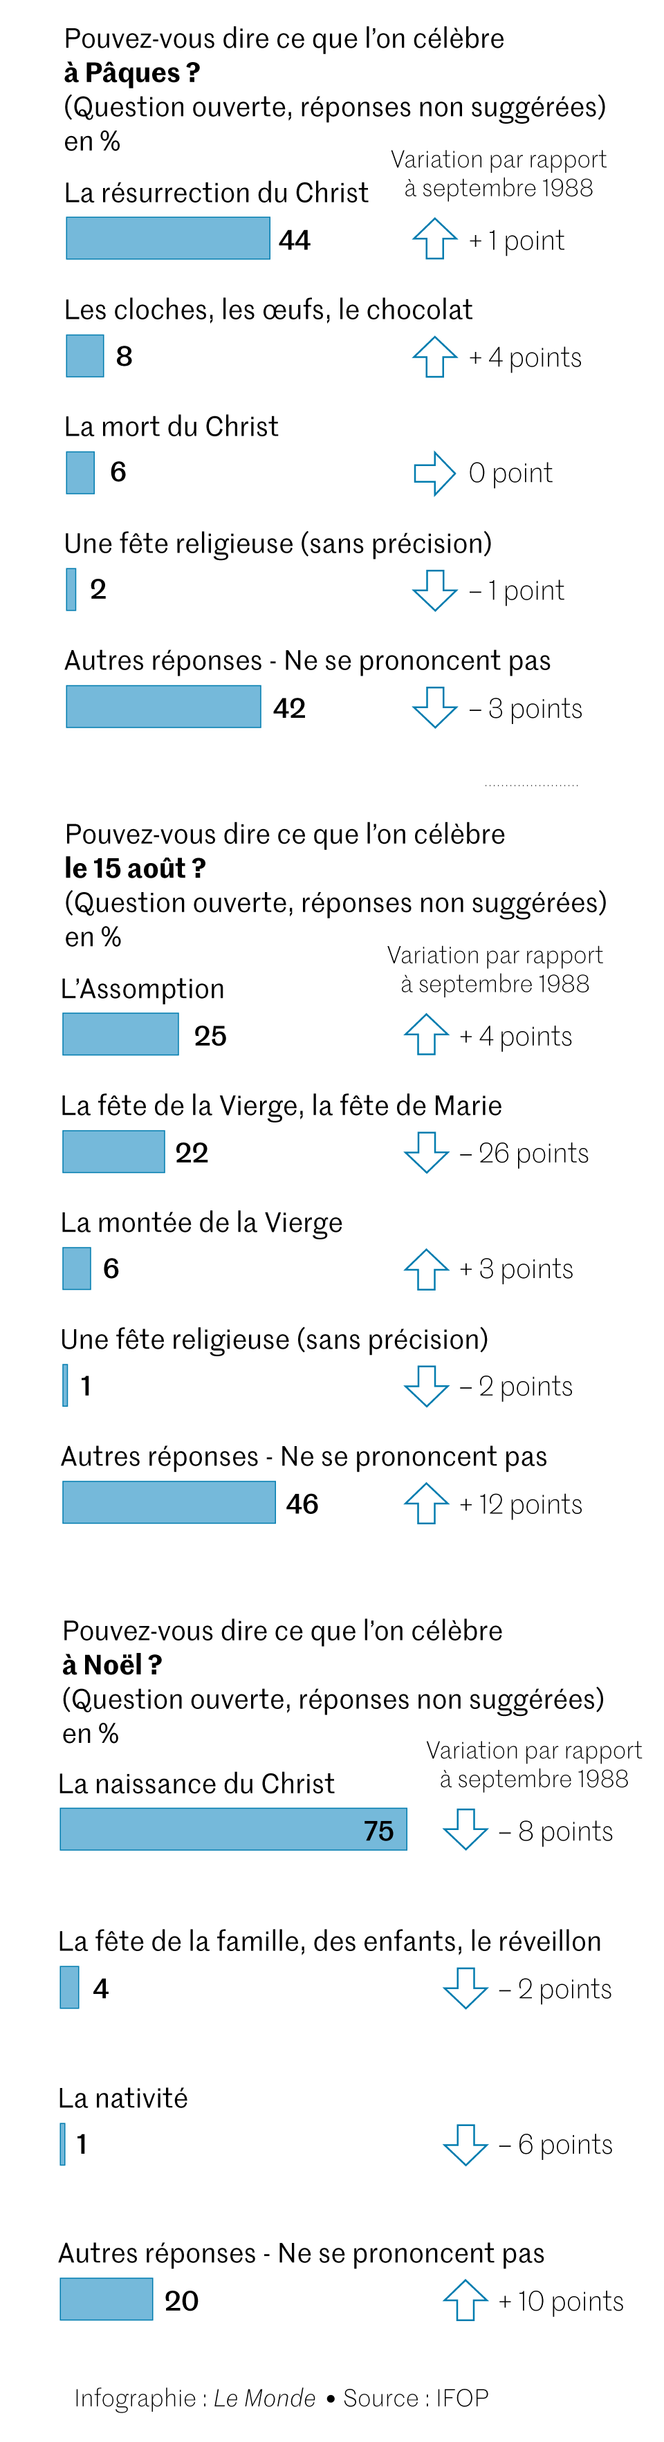664x2442 pixels.
Task: Click the up arrow beside +10 points
Action: pos(465,2299)
